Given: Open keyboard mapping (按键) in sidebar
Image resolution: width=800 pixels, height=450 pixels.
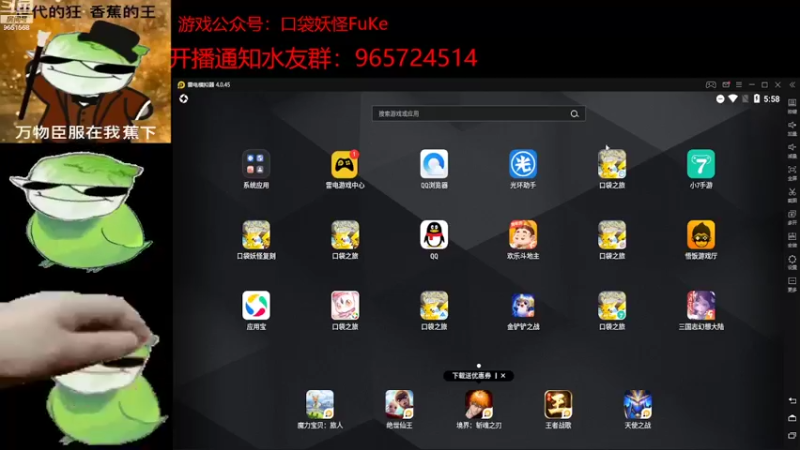Looking at the screenshot, I should point(792,106).
